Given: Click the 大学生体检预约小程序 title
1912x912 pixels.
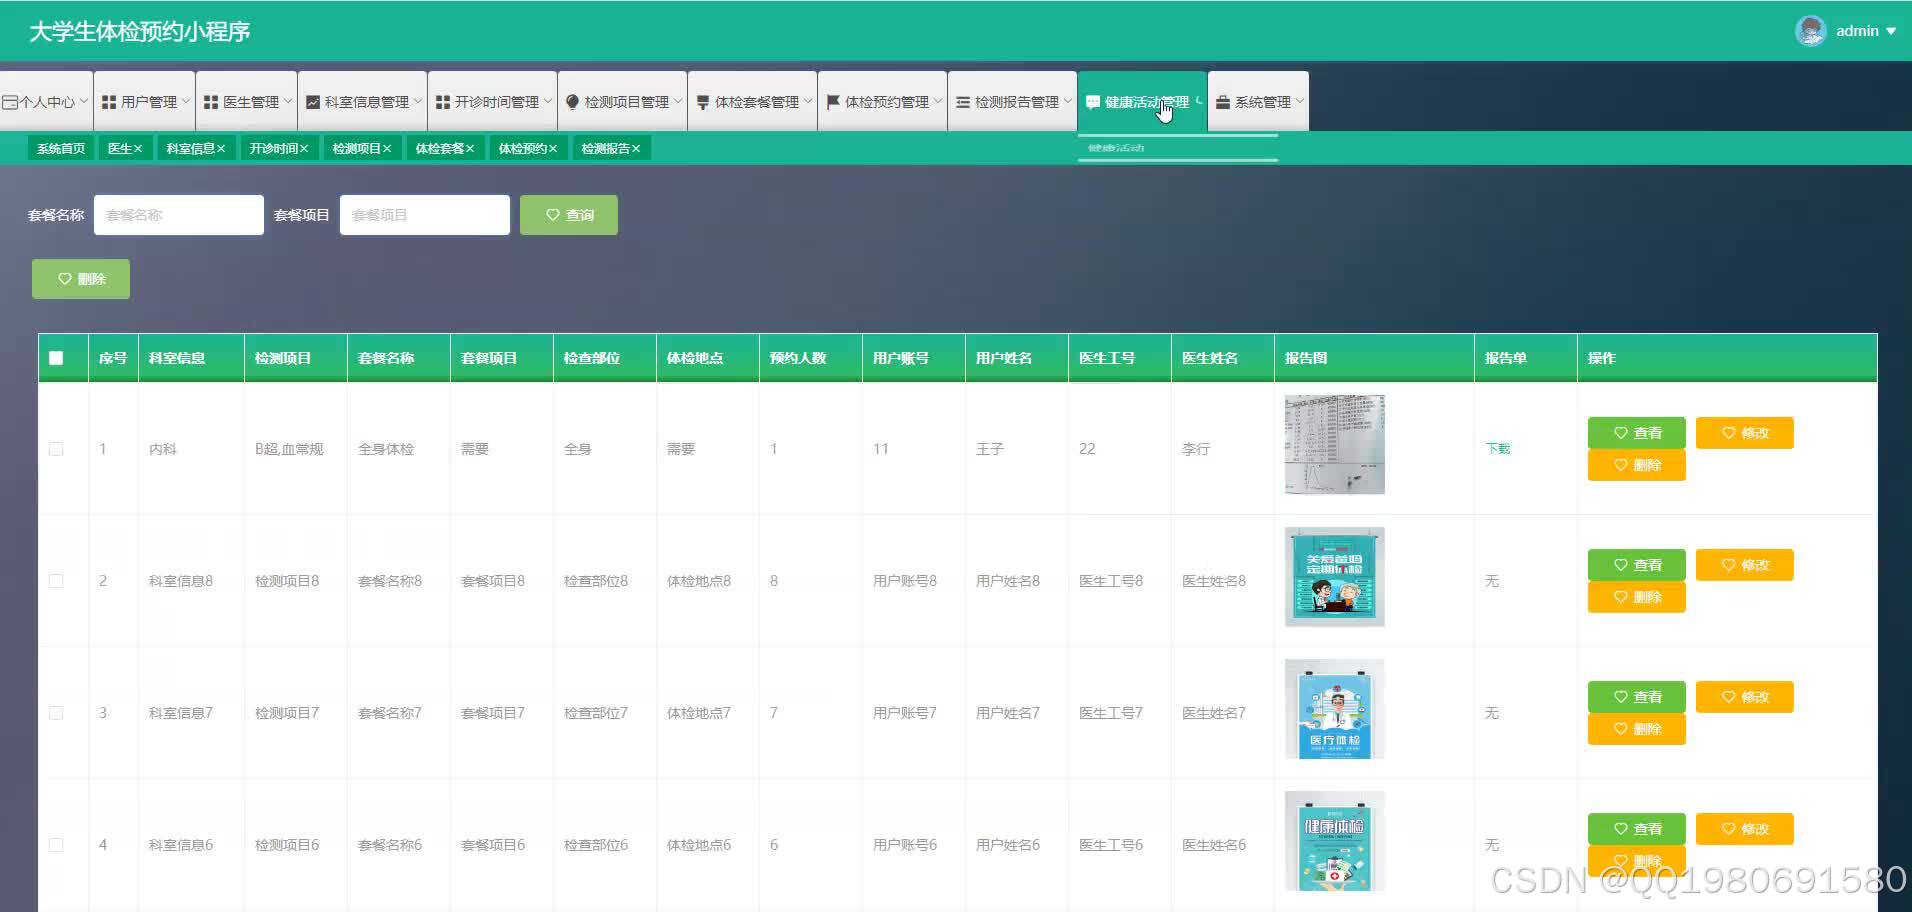Looking at the screenshot, I should pyautogui.click(x=140, y=31).
